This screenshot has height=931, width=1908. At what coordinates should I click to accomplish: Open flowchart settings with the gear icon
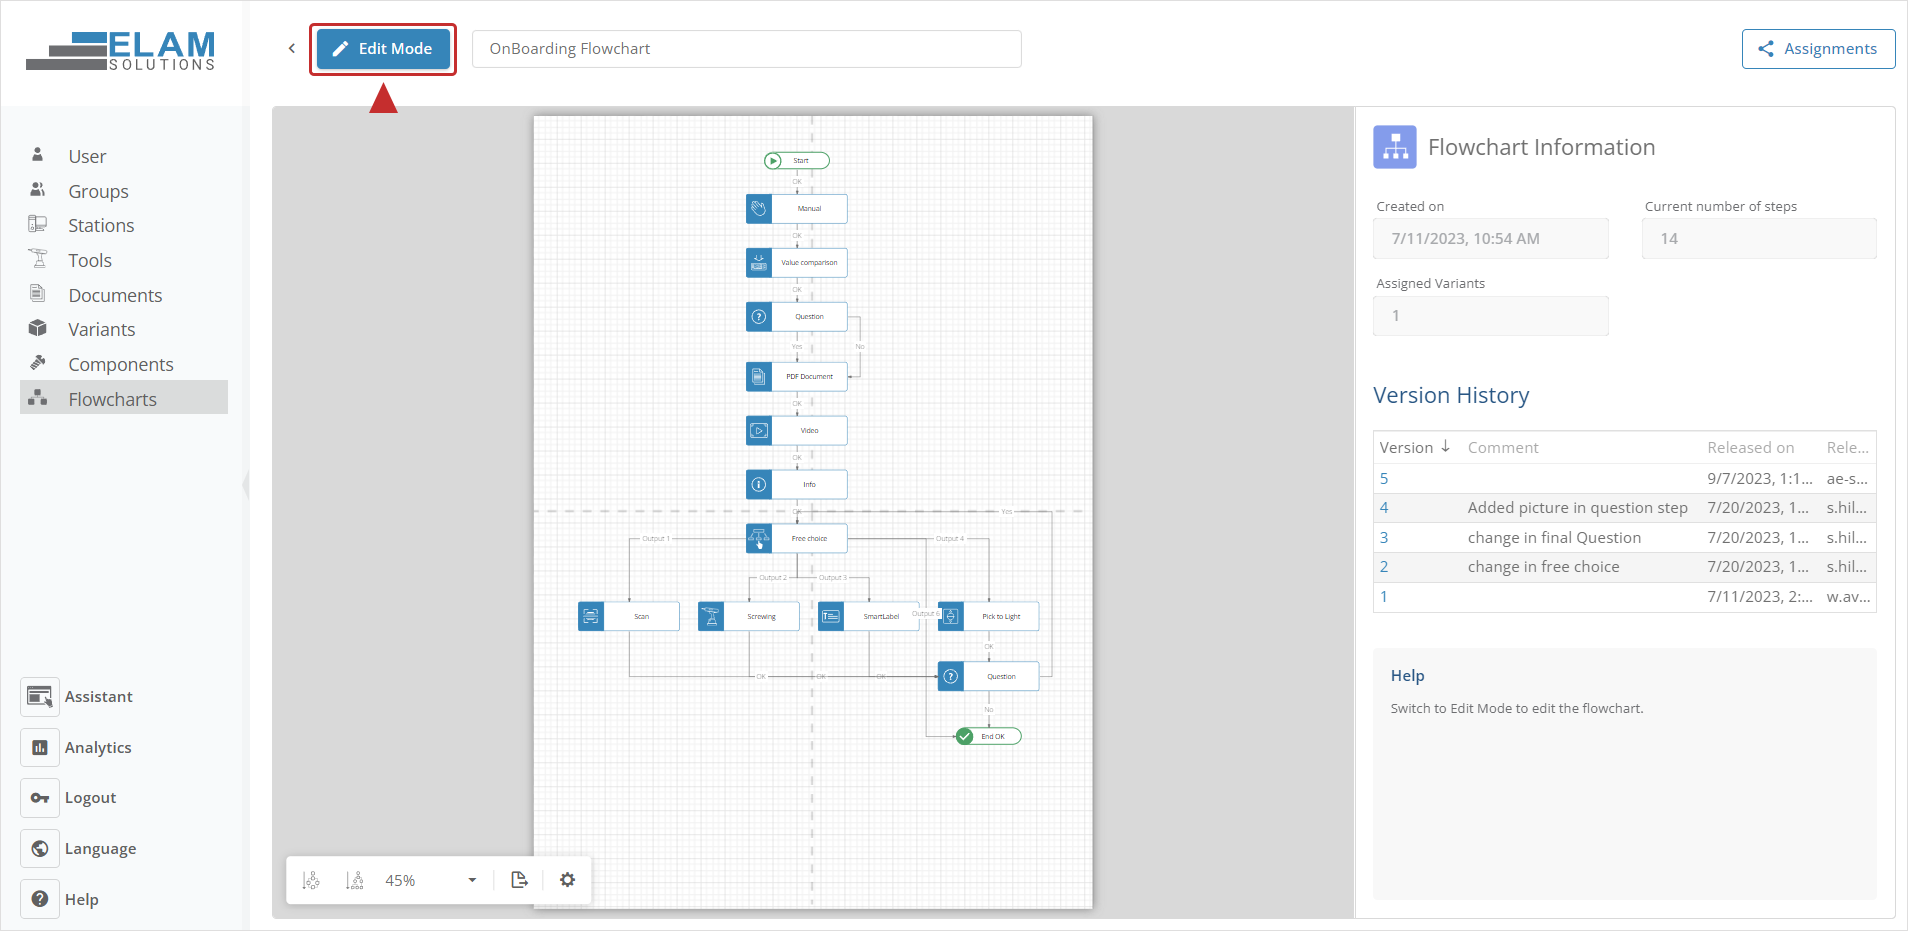pyautogui.click(x=566, y=880)
